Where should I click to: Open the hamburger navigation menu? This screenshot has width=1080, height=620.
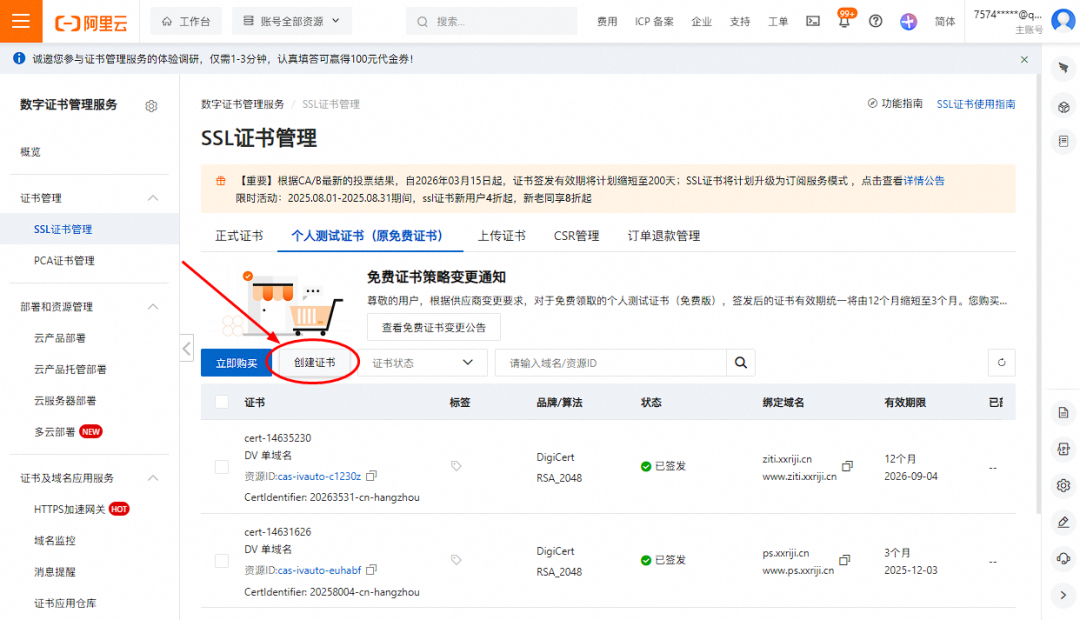(x=21, y=21)
